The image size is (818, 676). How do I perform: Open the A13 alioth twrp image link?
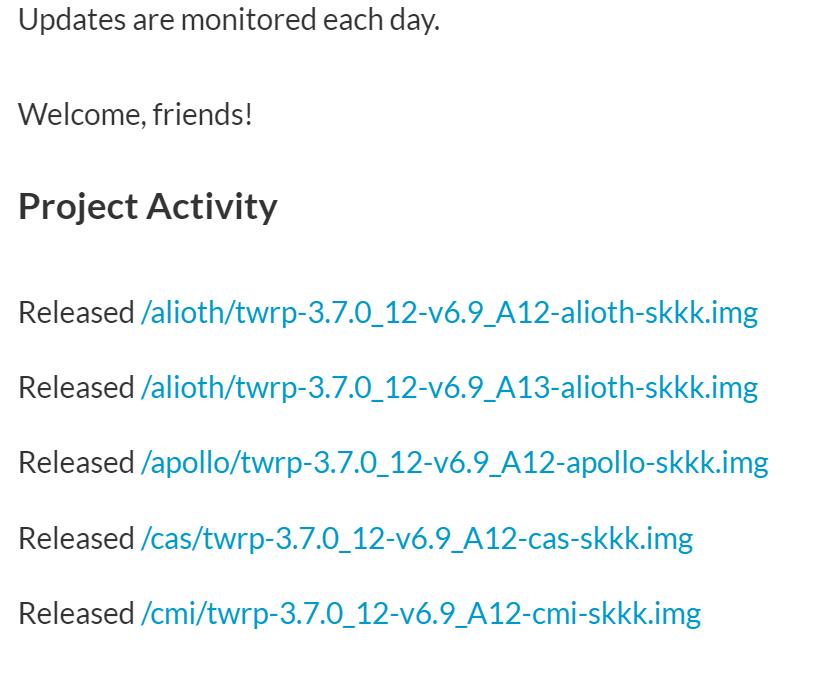point(449,389)
